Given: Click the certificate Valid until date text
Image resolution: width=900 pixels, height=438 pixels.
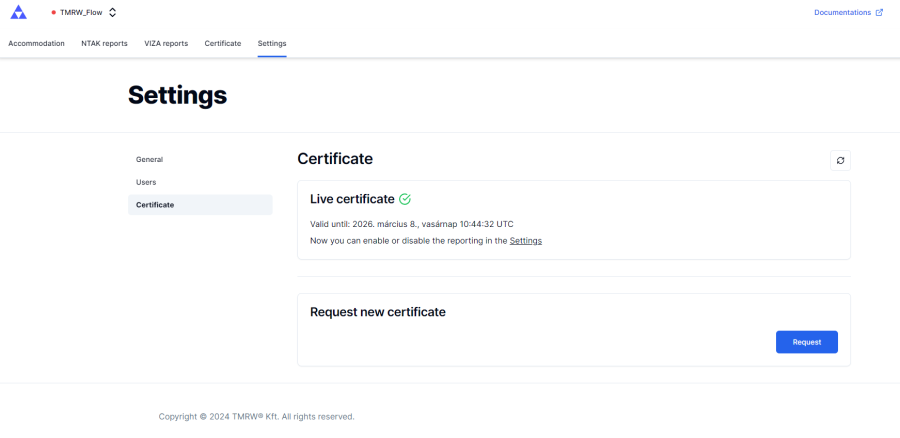Looking at the screenshot, I should 411,224.
